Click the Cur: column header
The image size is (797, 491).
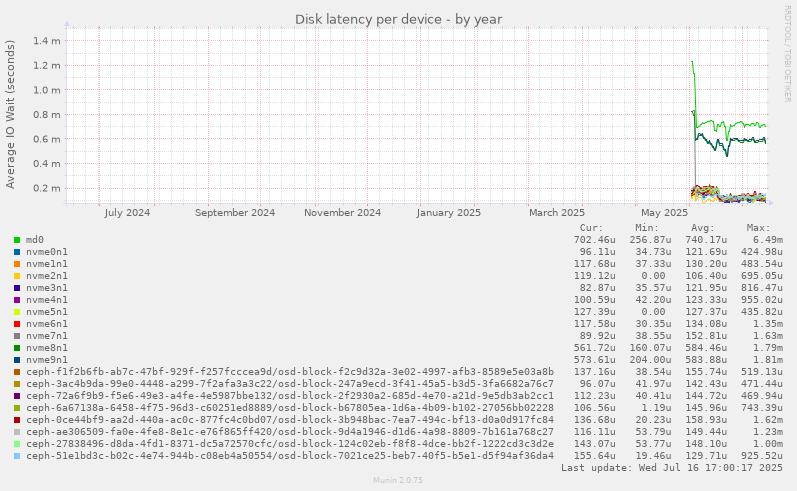point(591,228)
